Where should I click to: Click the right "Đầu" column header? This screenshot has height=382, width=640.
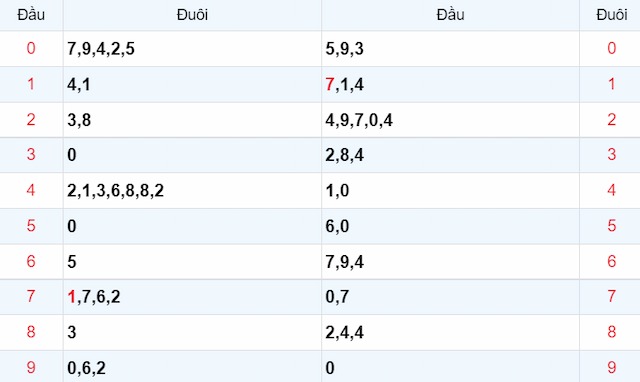450,15
